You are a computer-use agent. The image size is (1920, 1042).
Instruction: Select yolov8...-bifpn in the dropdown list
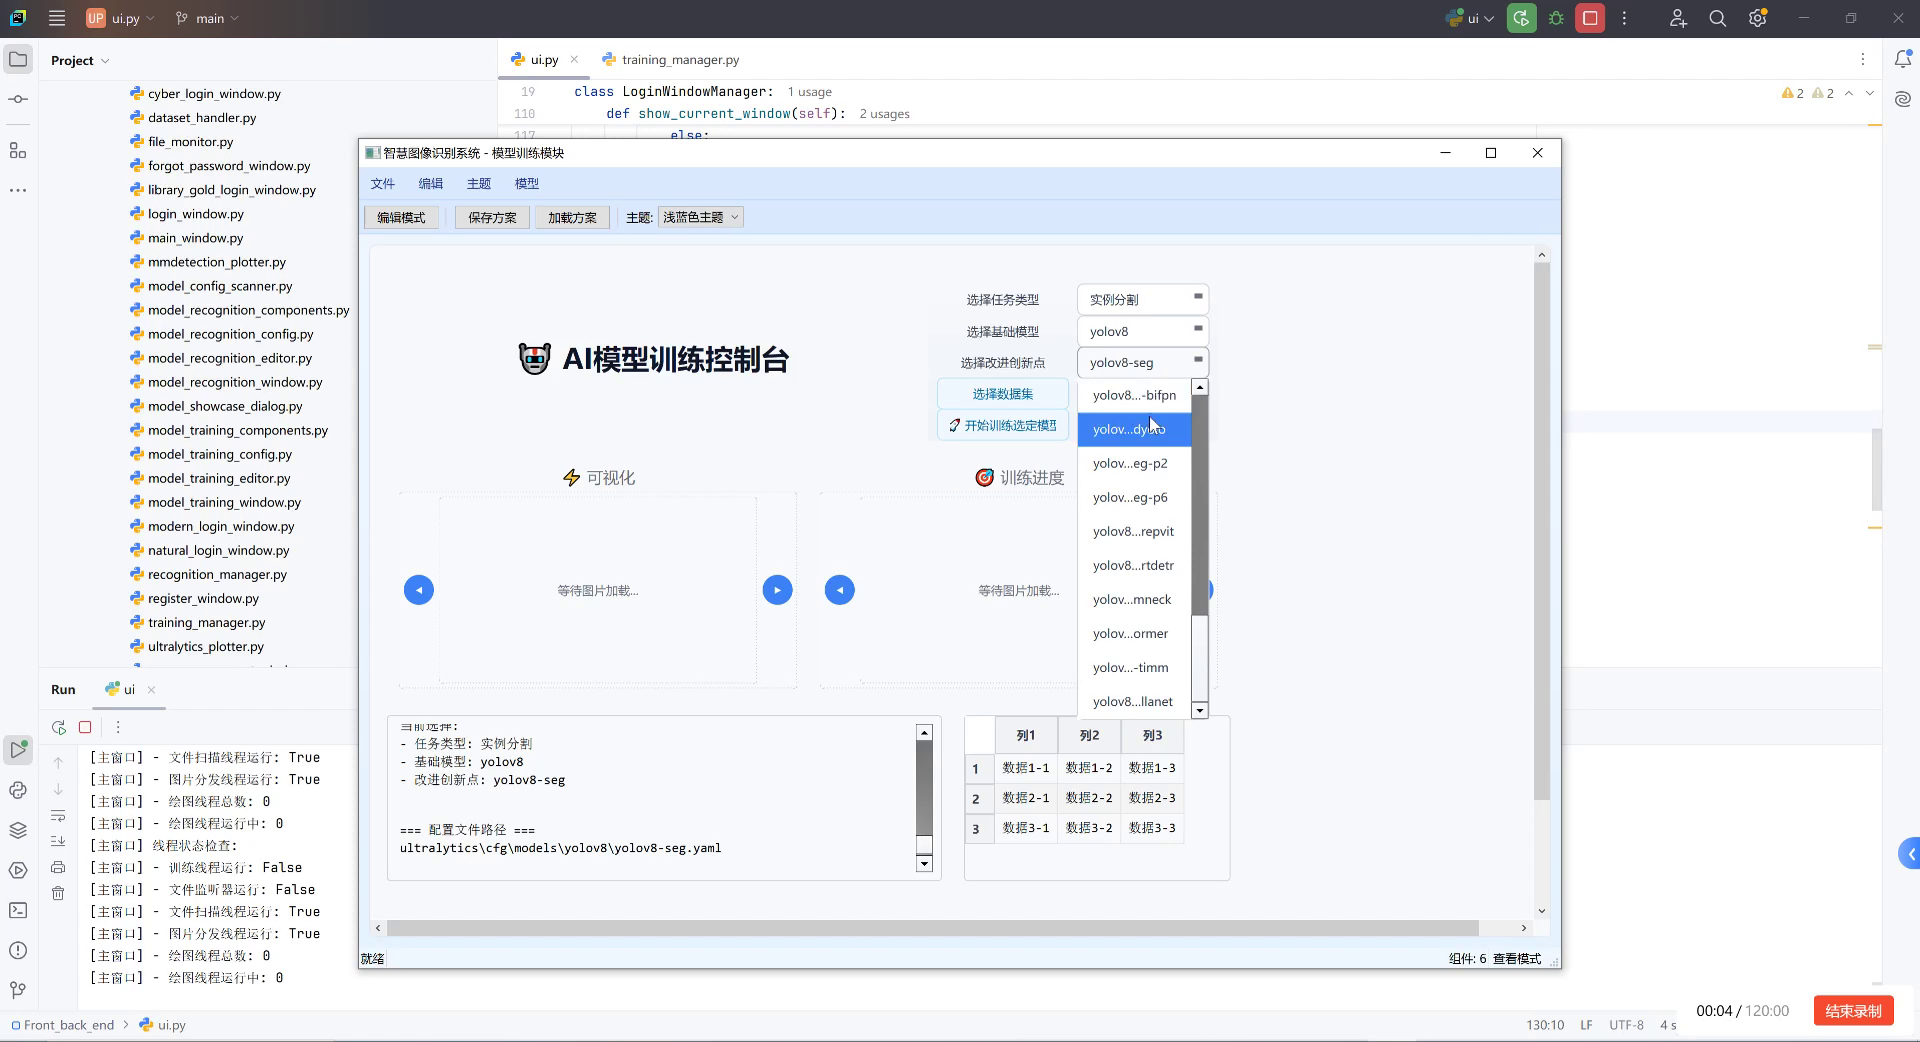[x=1134, y=395]
